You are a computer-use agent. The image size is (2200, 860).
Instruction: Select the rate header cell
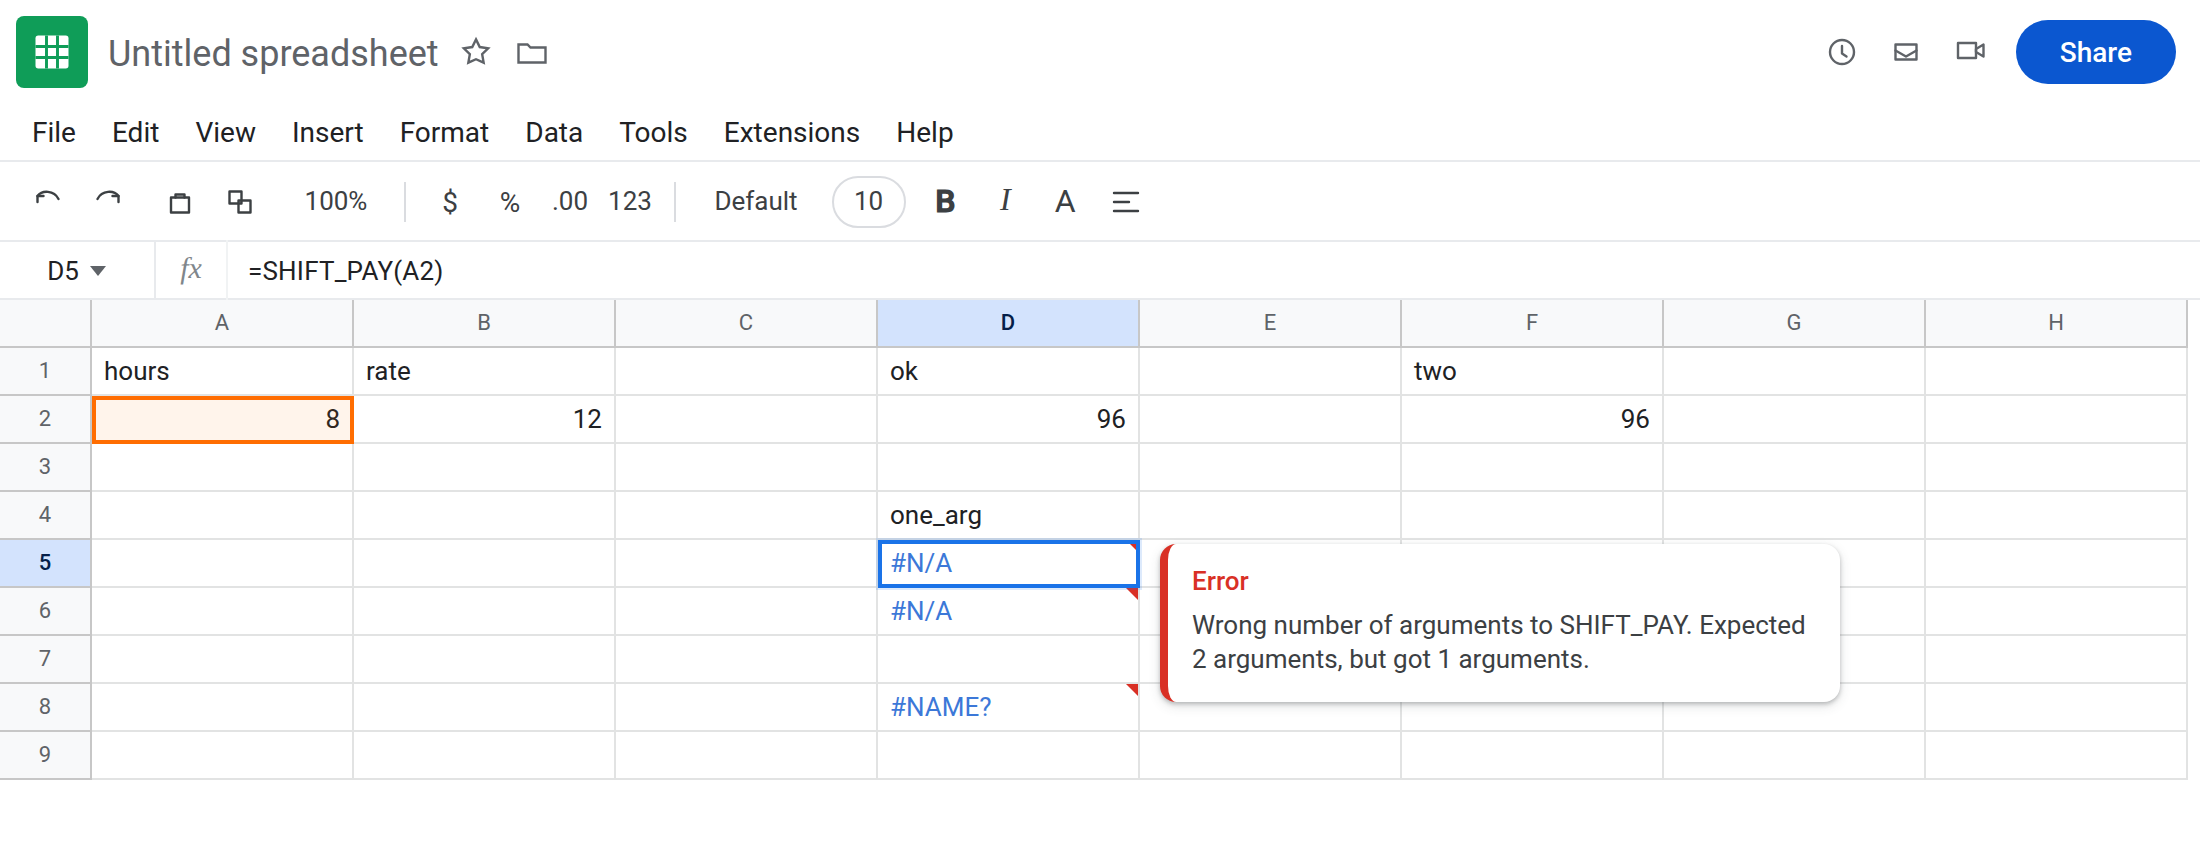484,371
